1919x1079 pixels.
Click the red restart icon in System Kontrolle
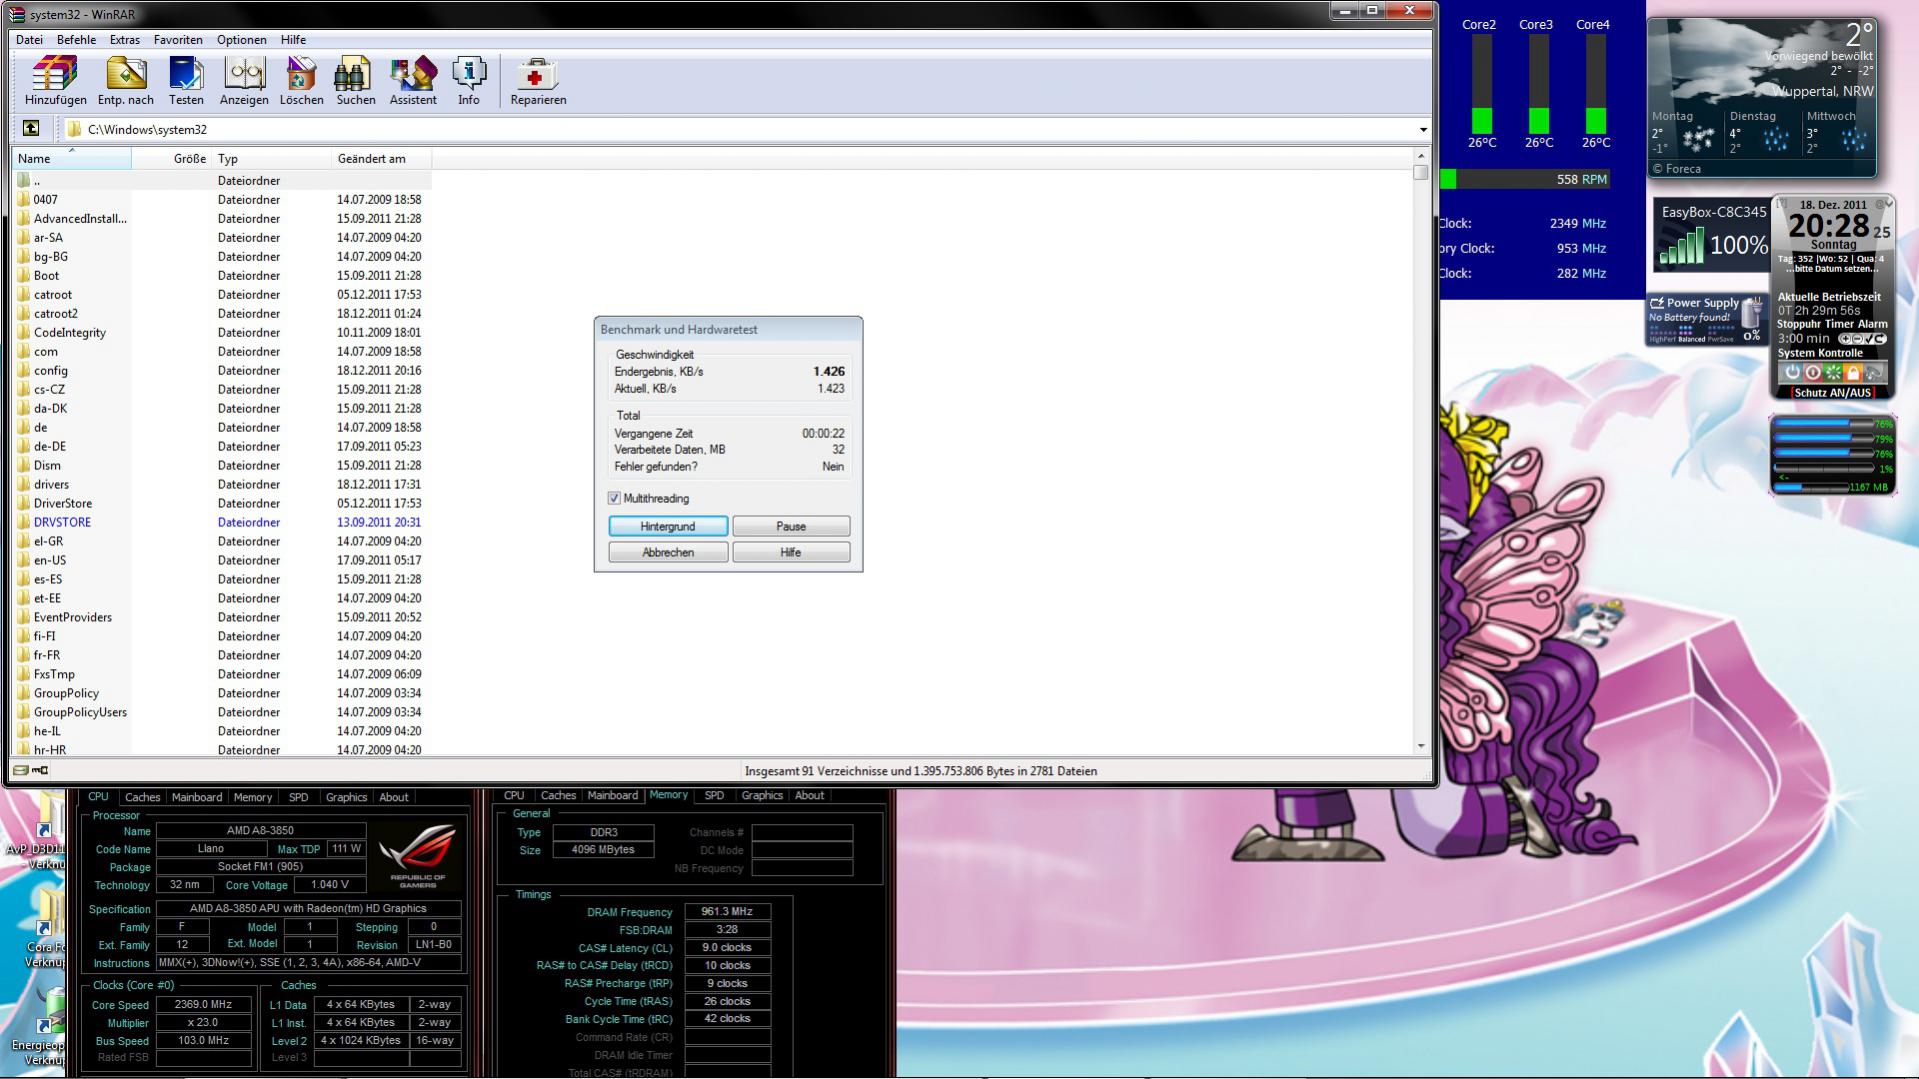tap(1813, 372)
